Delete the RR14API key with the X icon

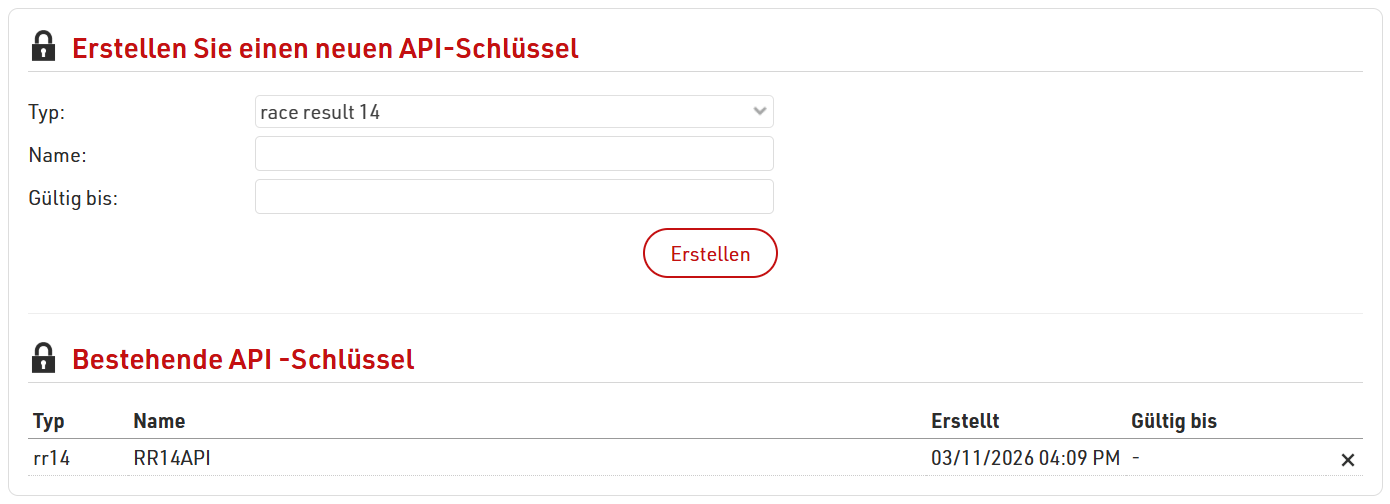(1347, 460)
